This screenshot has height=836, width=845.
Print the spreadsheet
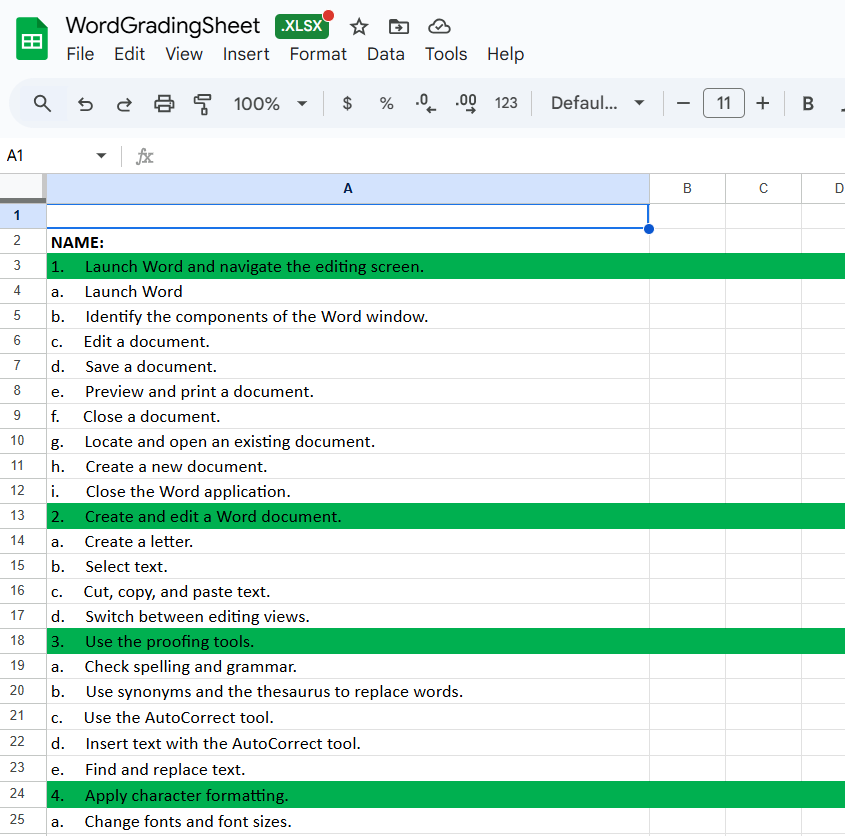(x=164, y=103)
